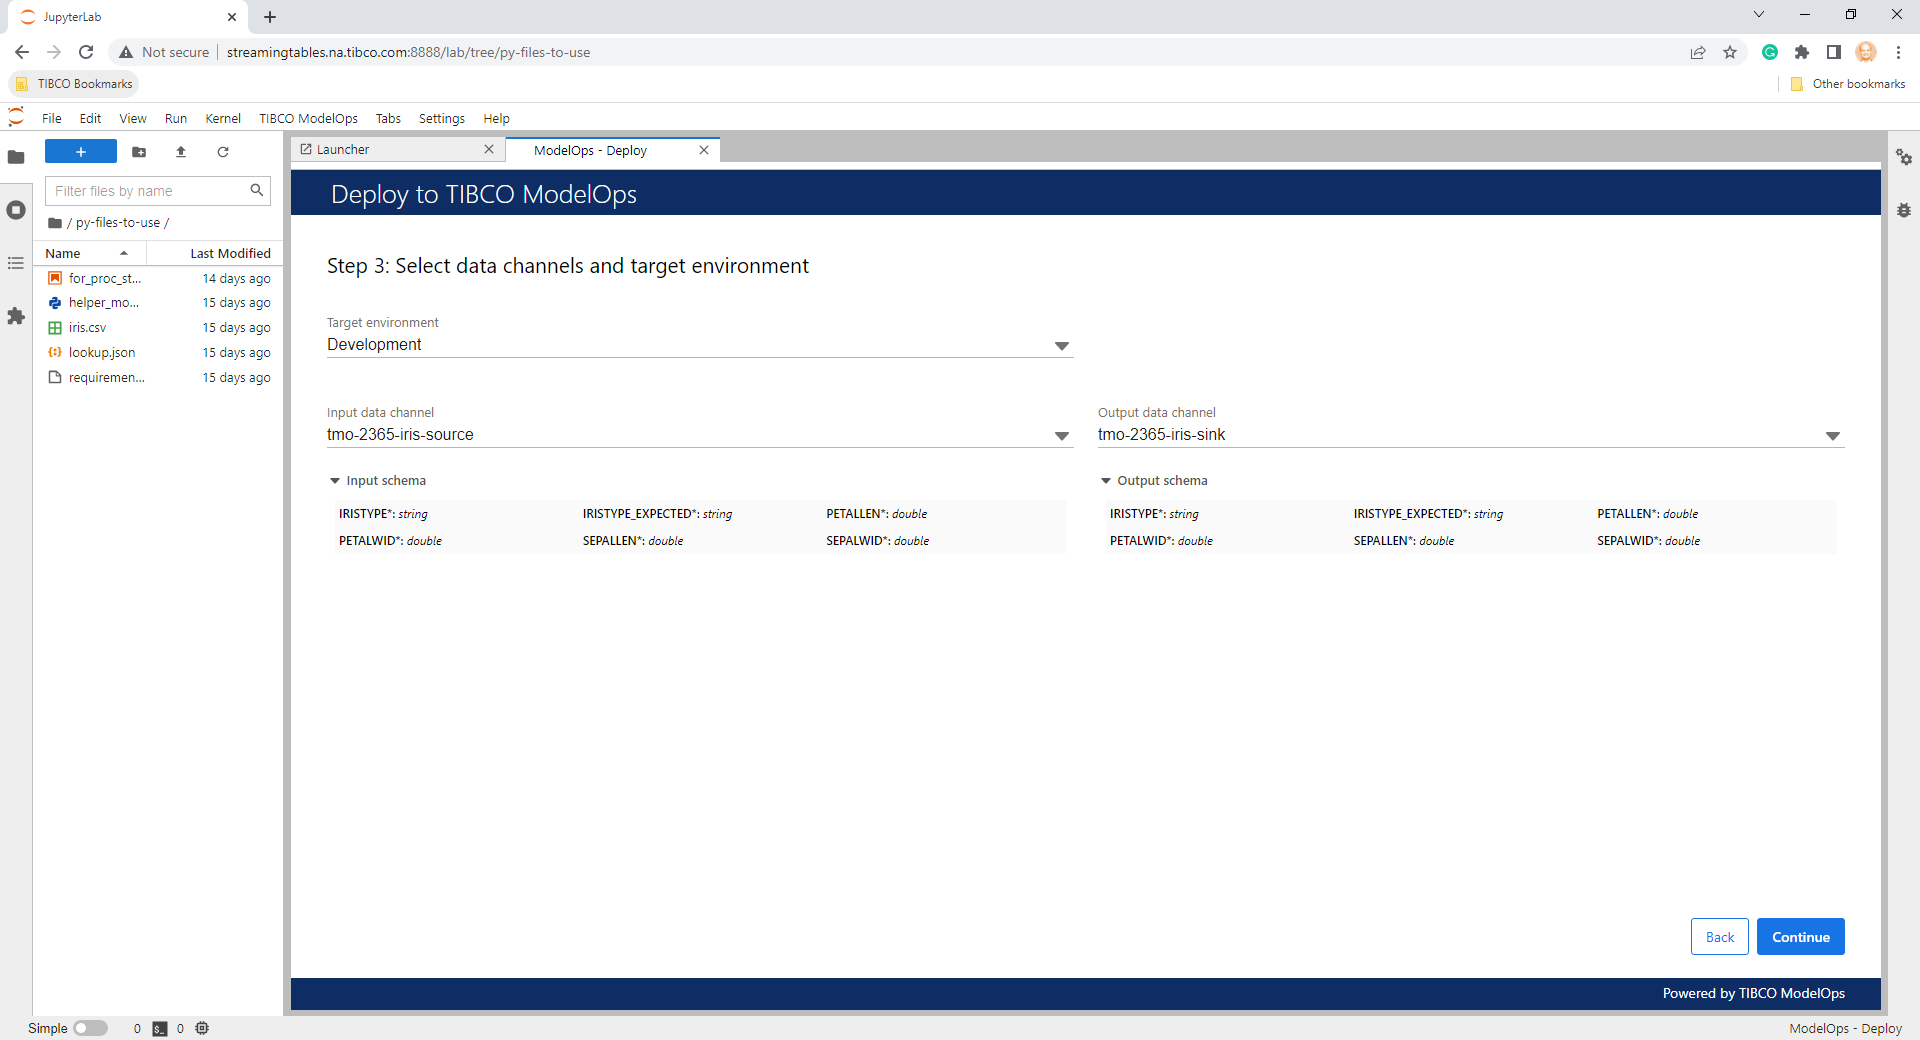
Task: Select the requiremen... file
Action: [x=158, y=378]
